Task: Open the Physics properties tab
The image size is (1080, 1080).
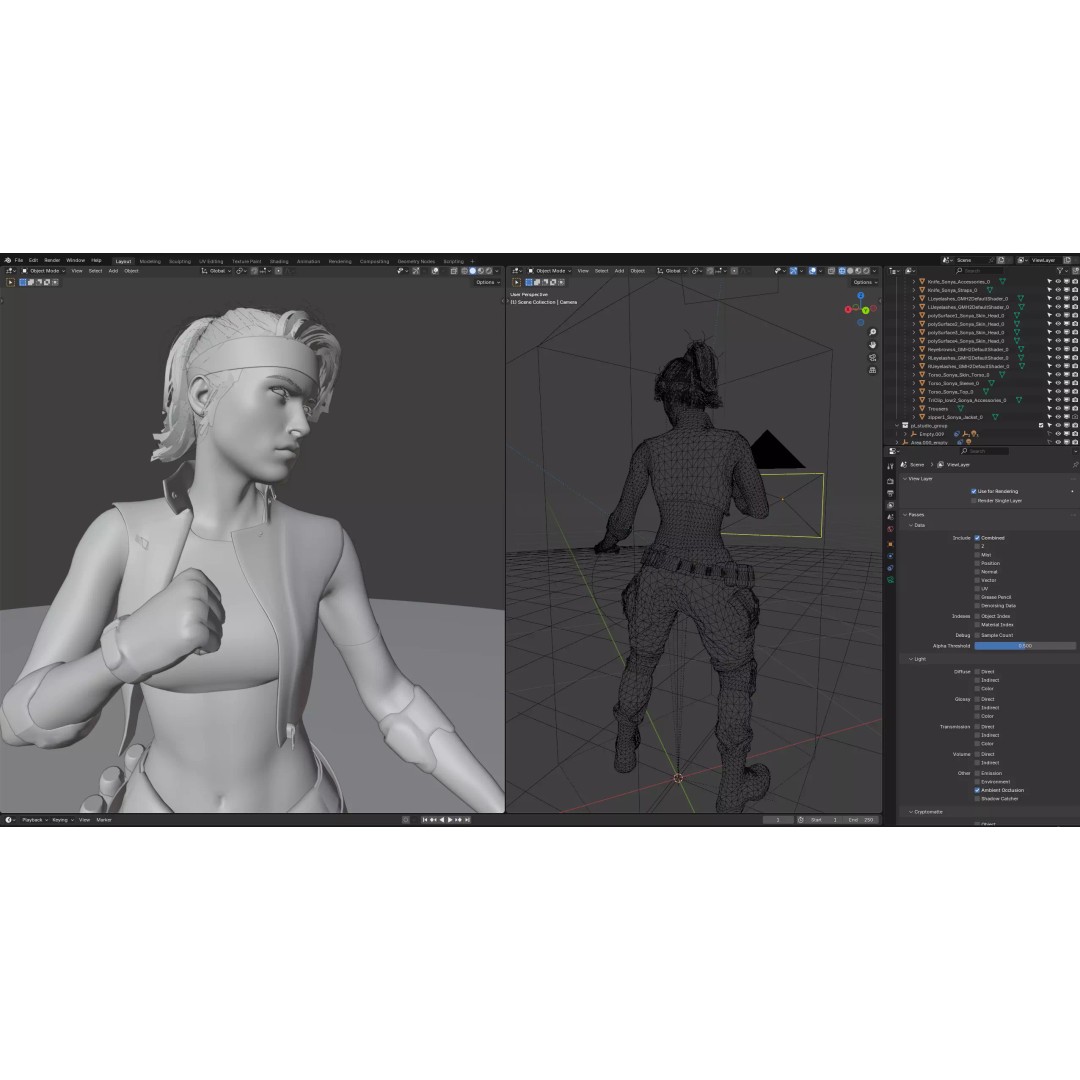Action: point(891,556)
